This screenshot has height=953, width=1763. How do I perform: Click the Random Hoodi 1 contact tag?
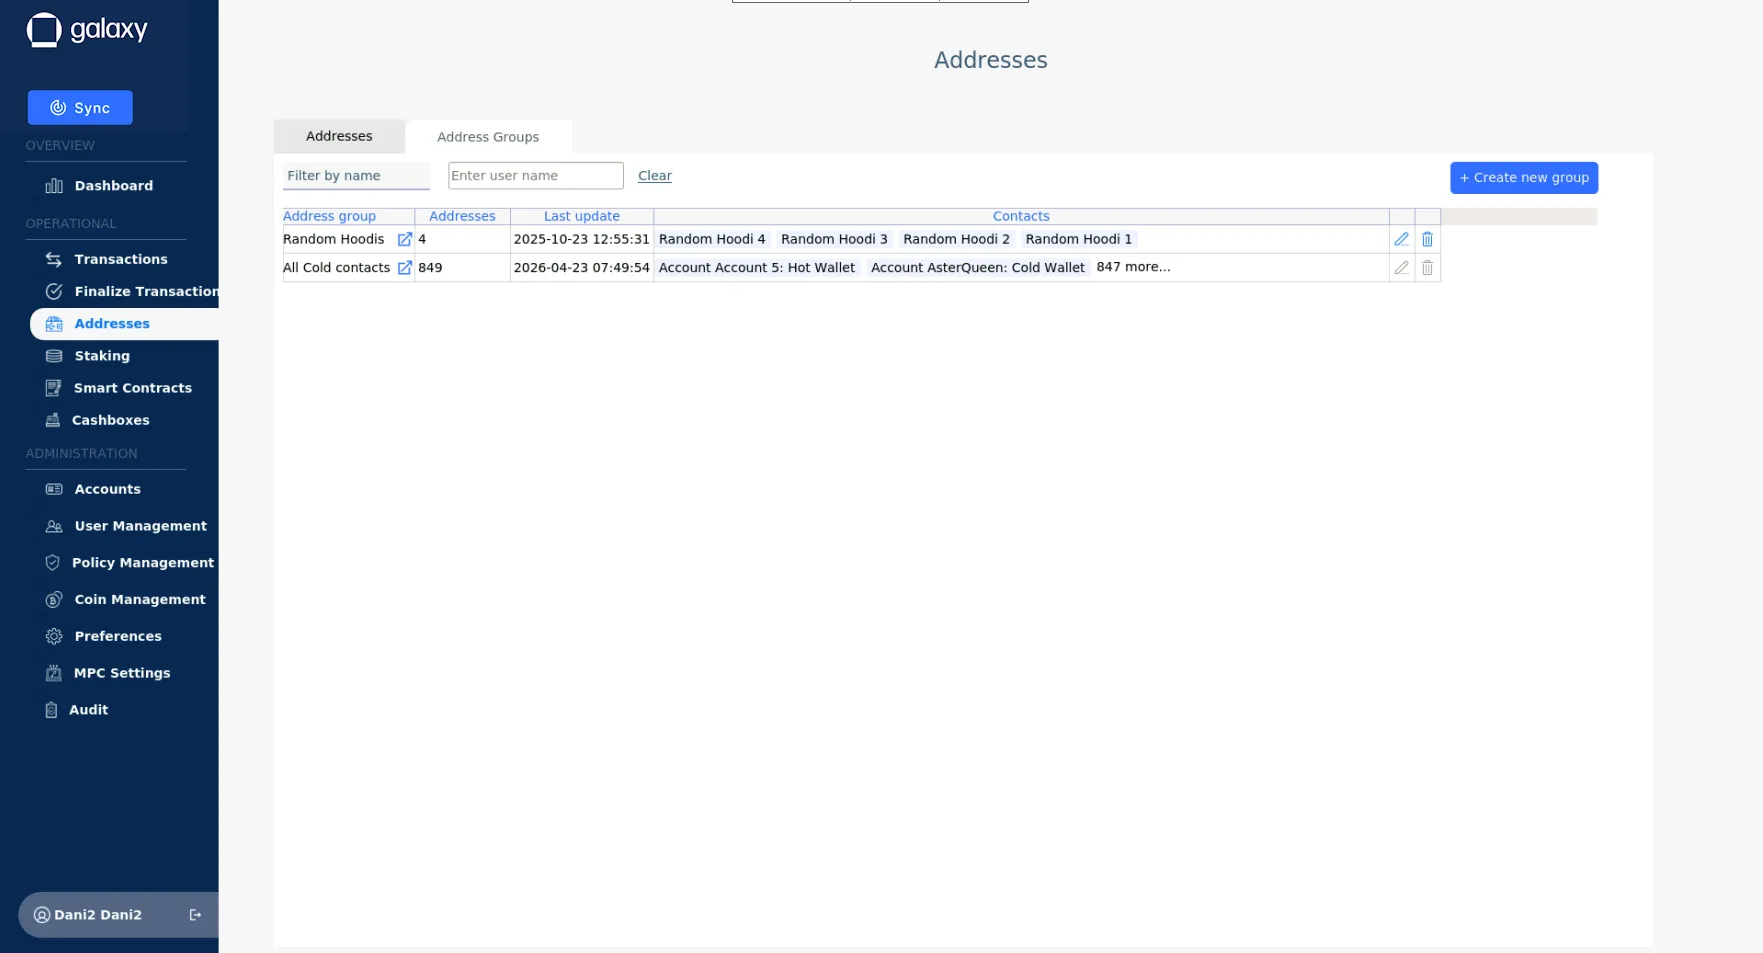pos(1079,239)
